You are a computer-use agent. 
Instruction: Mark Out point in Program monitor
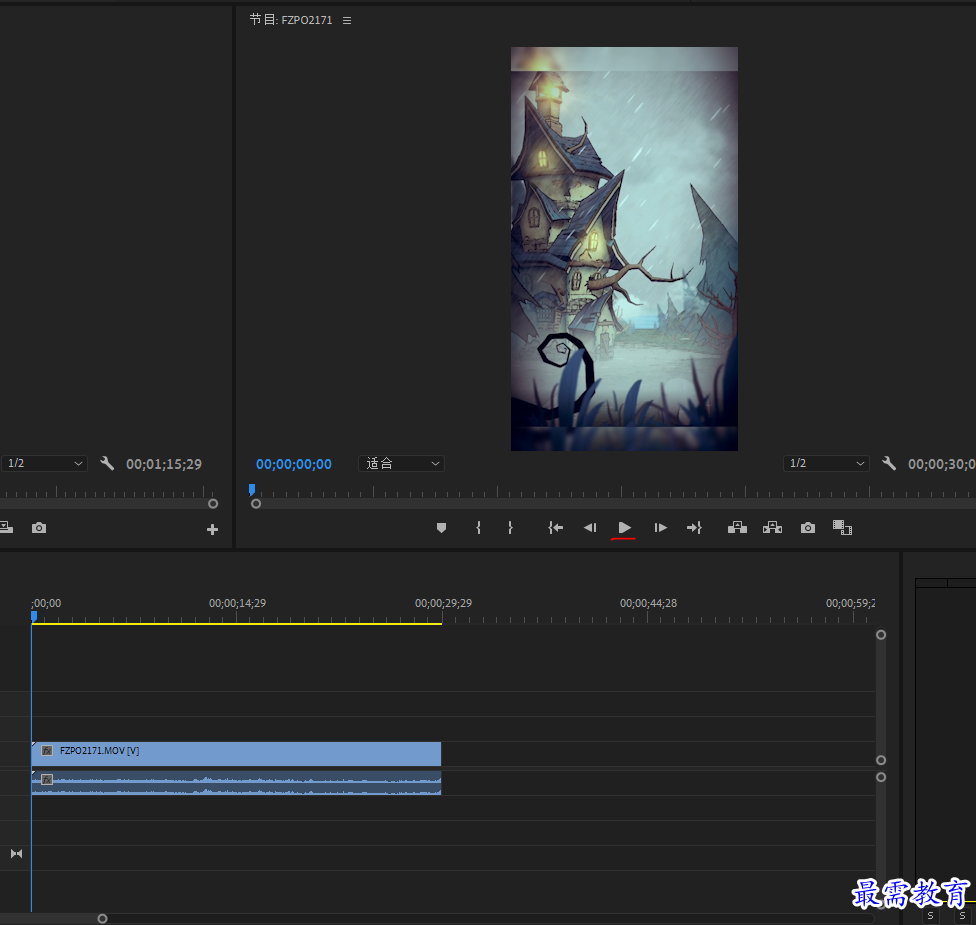(x=510, y=528)
